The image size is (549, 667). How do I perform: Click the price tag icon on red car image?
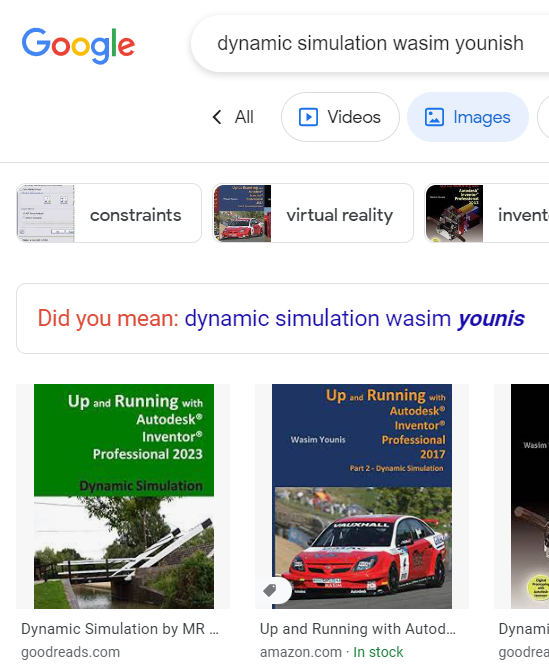[270, 590]
